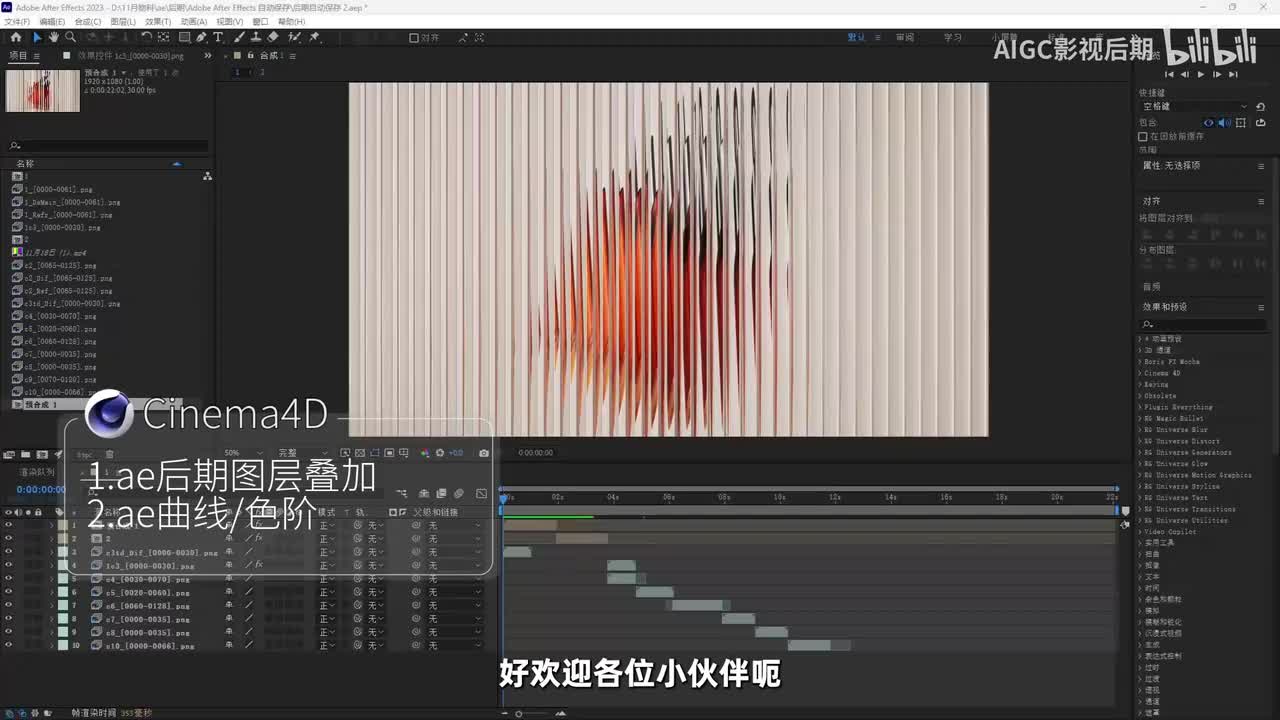Open the 动画(A) menu
1280x720 pixels.
tap(194, 21)
